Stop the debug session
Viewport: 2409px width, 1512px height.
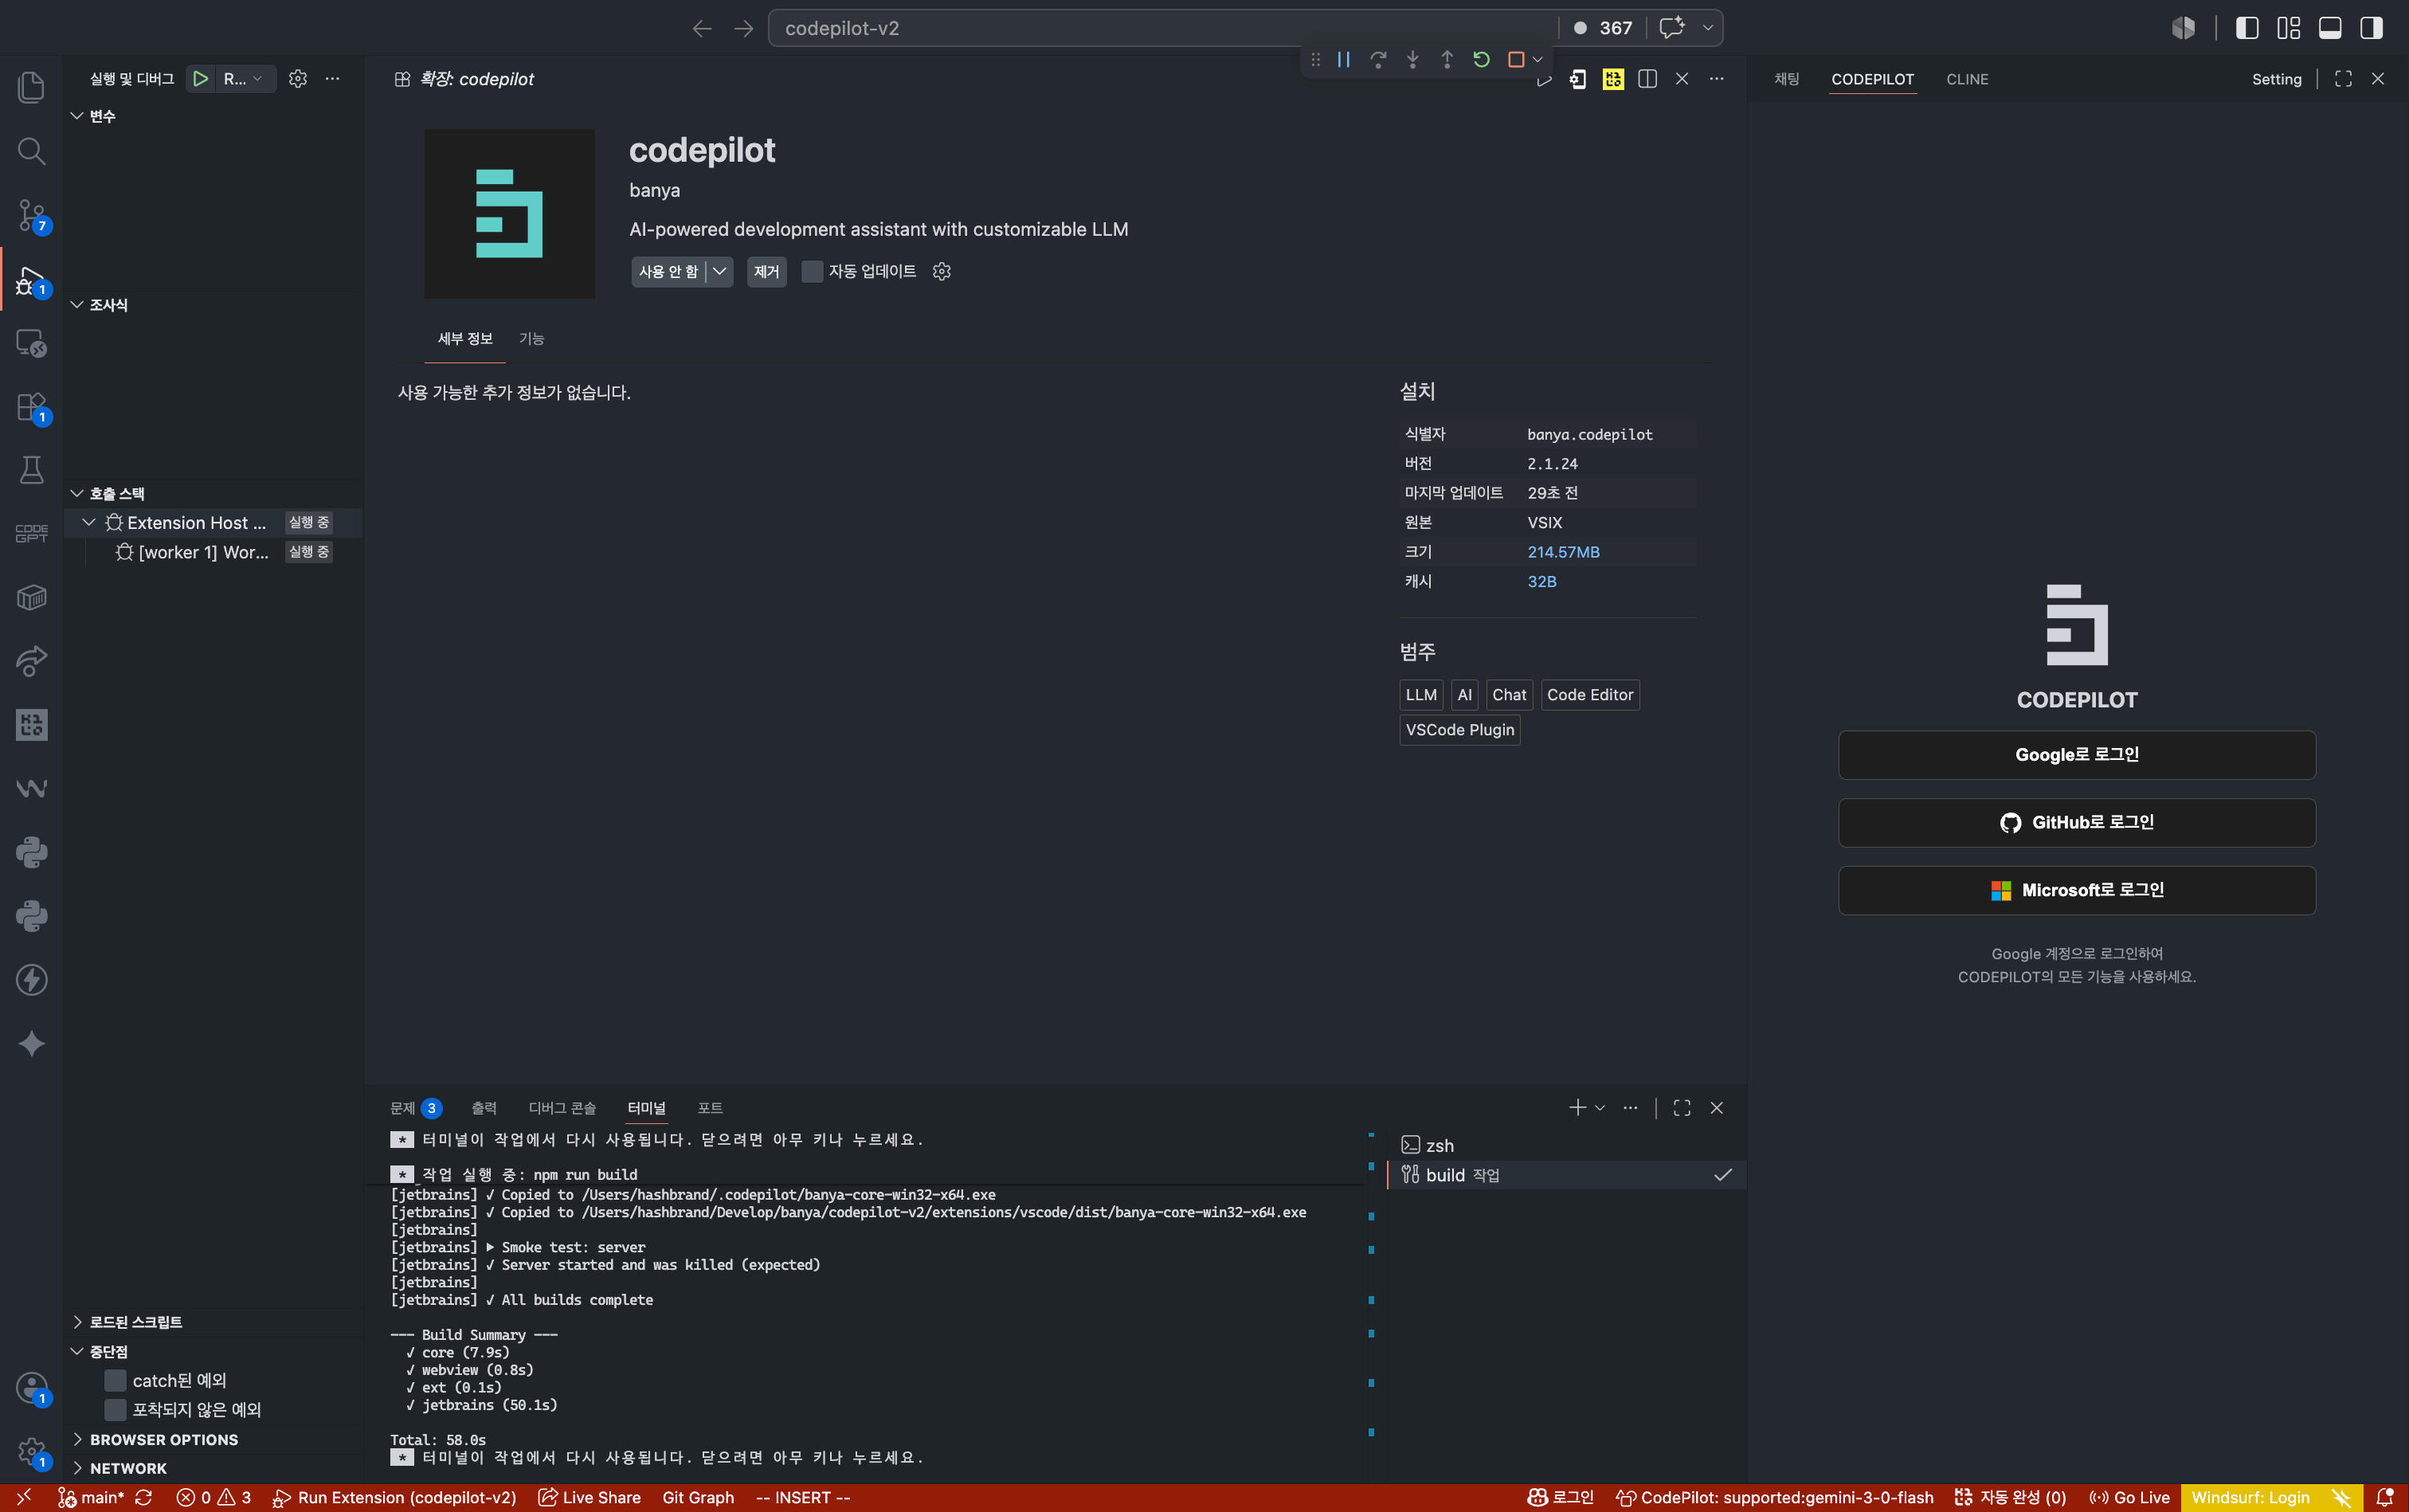pos(1516,60)
